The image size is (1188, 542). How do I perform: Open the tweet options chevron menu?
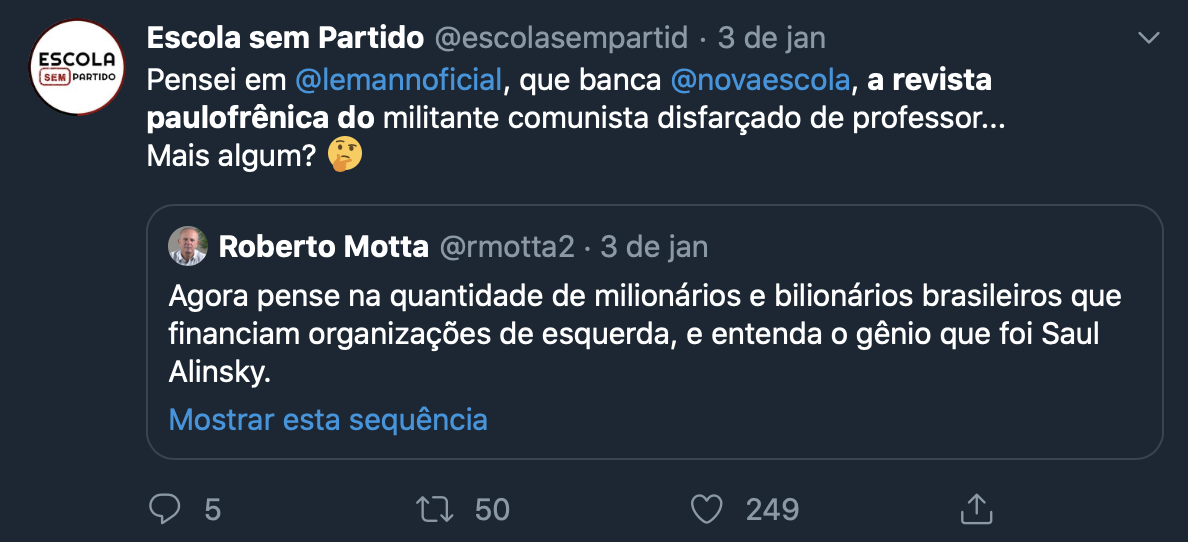(1150, 39)
